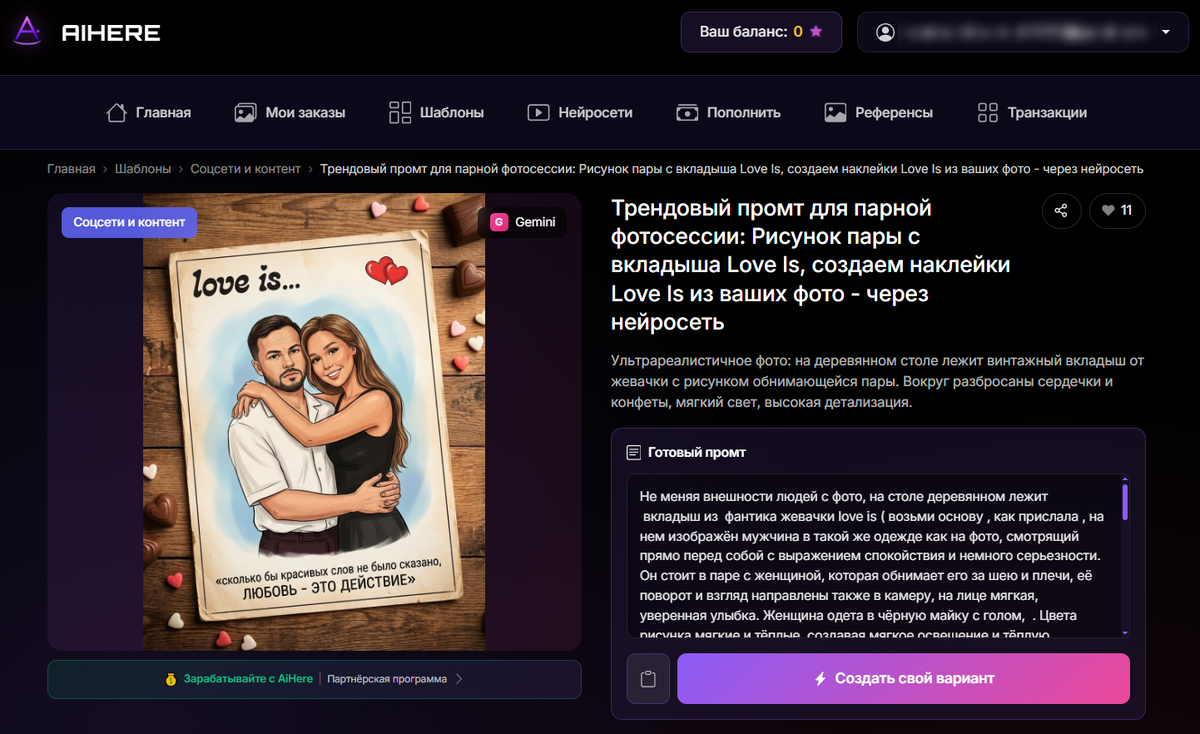
Task: Open Главная in the navigation menu
Action: [148, 112]
